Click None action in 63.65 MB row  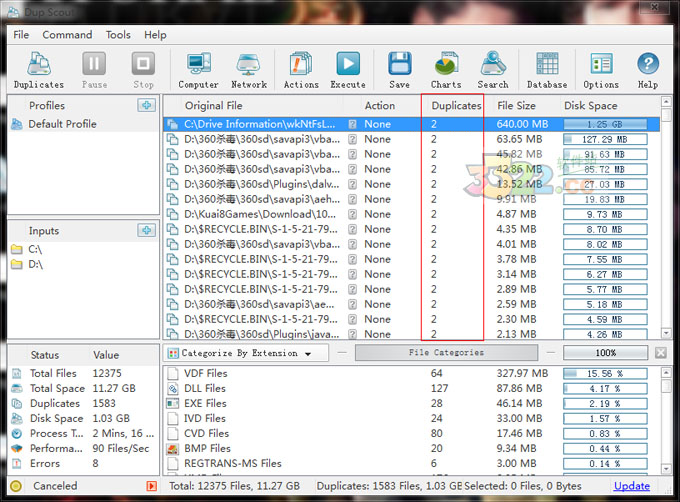377,140
